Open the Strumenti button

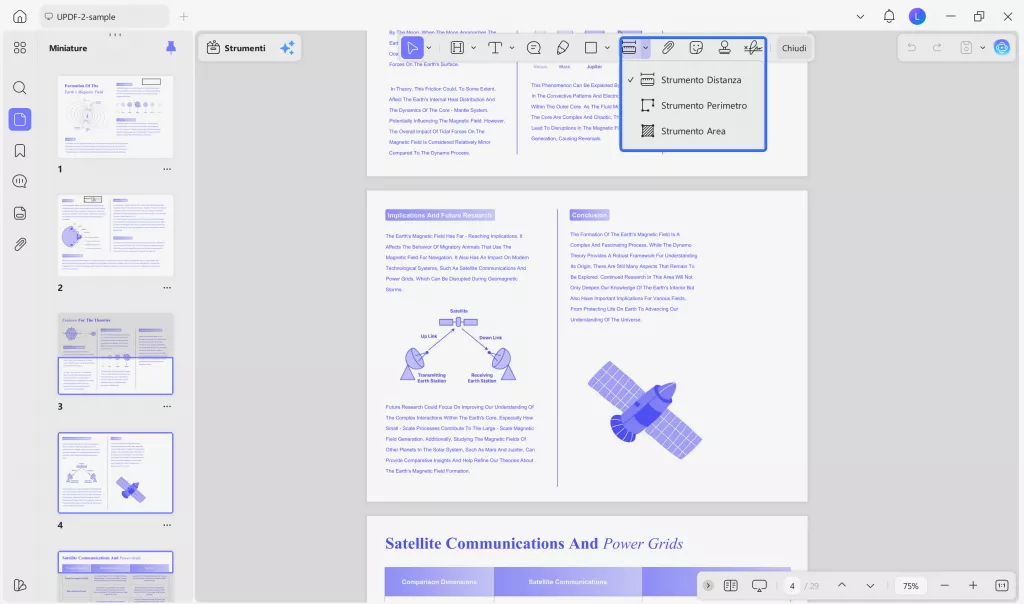236,48
